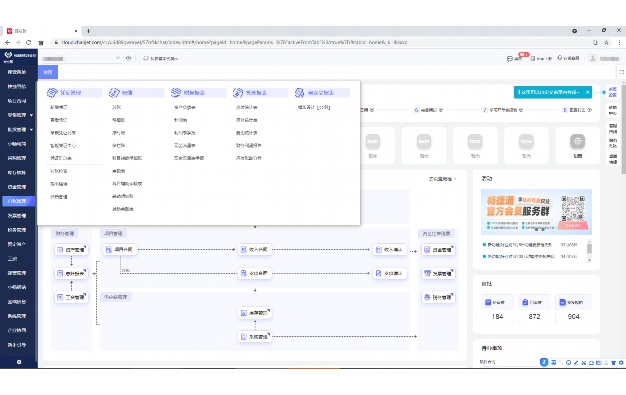This screenshot has height=395, width=626.
Task: Close the teal notification banner with its X
Action: click(x=587, y=92)
